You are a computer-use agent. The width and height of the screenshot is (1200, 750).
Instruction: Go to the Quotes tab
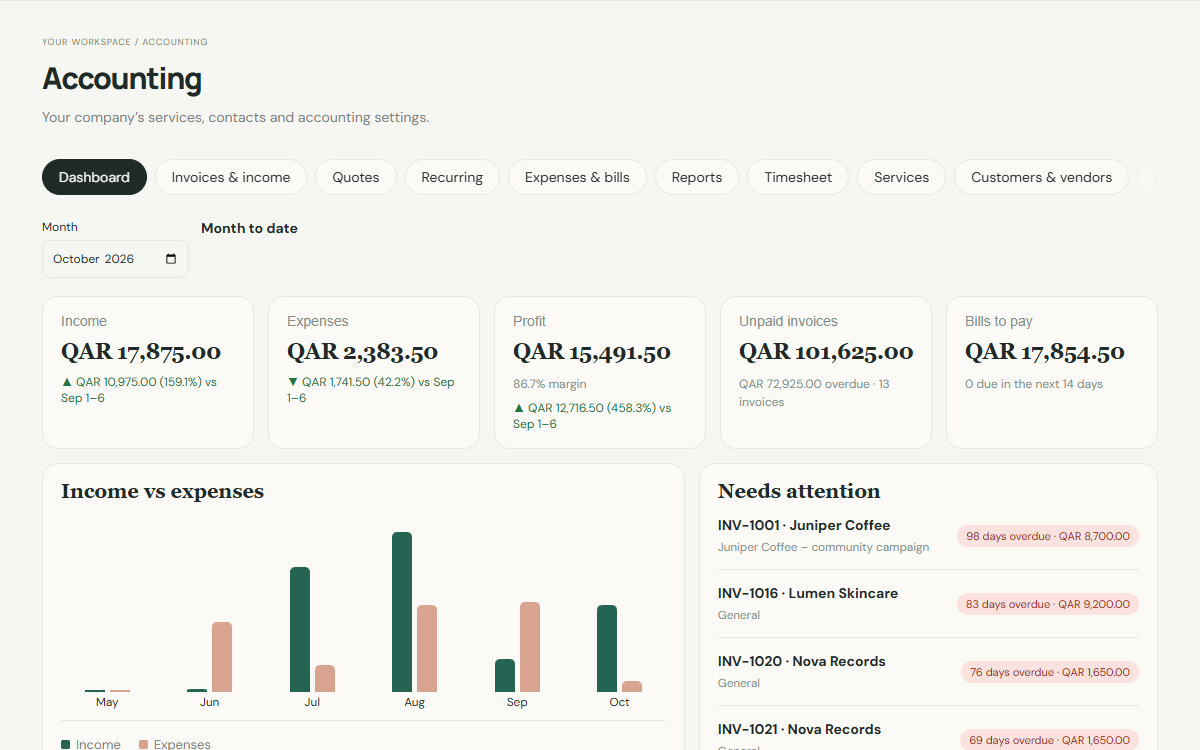point(356,177)
